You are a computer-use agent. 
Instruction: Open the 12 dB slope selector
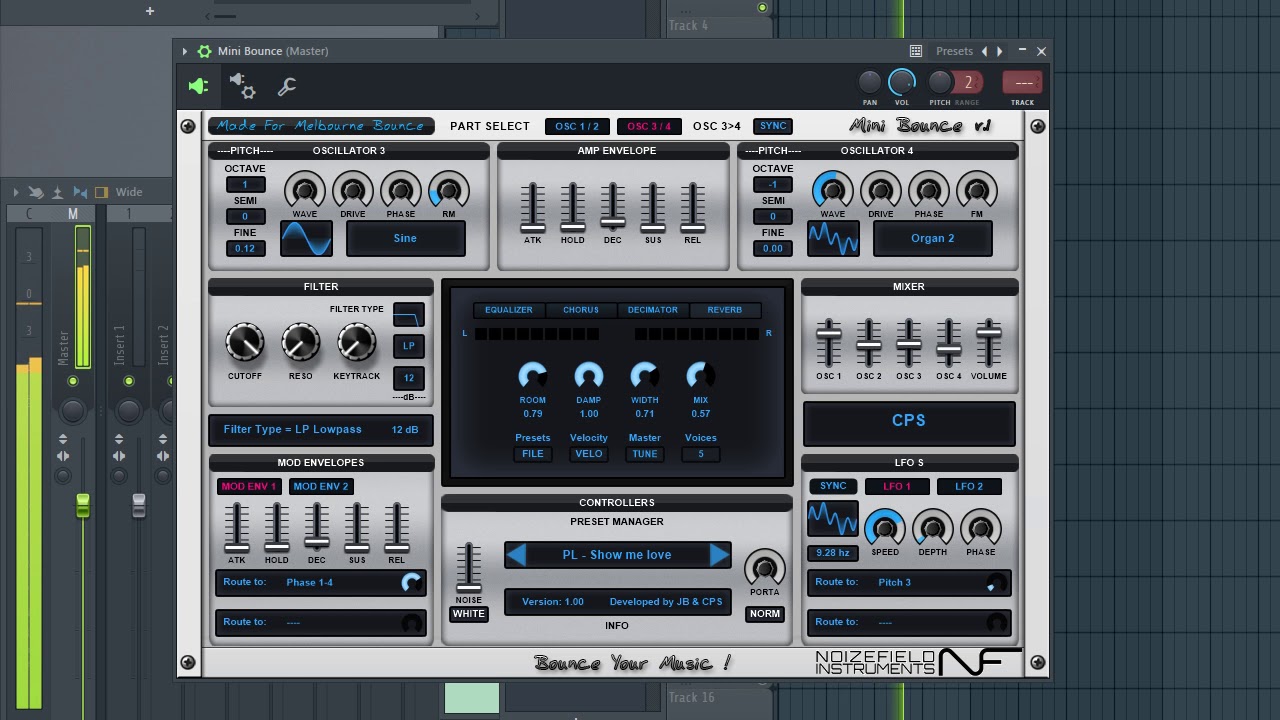409,378
